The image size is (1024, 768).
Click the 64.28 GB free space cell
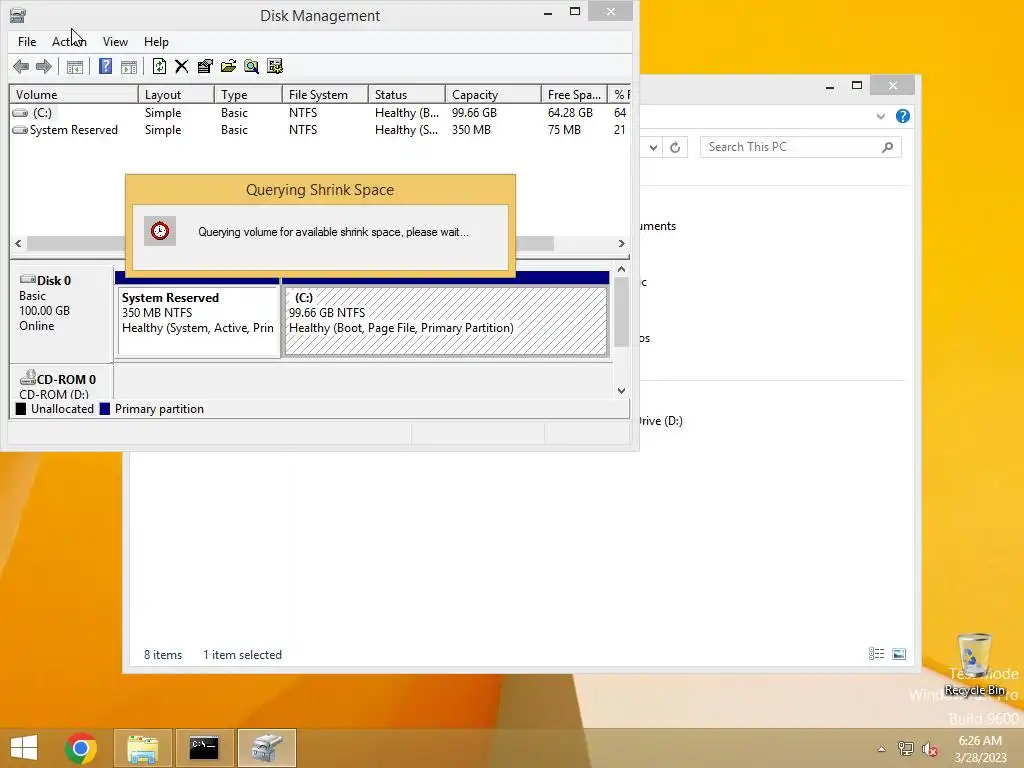click(x=570, y=113)
